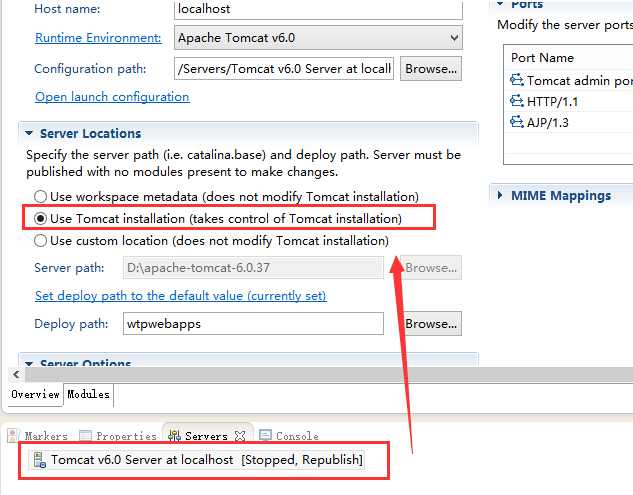Collapse the Server Options section

(29, 363)
